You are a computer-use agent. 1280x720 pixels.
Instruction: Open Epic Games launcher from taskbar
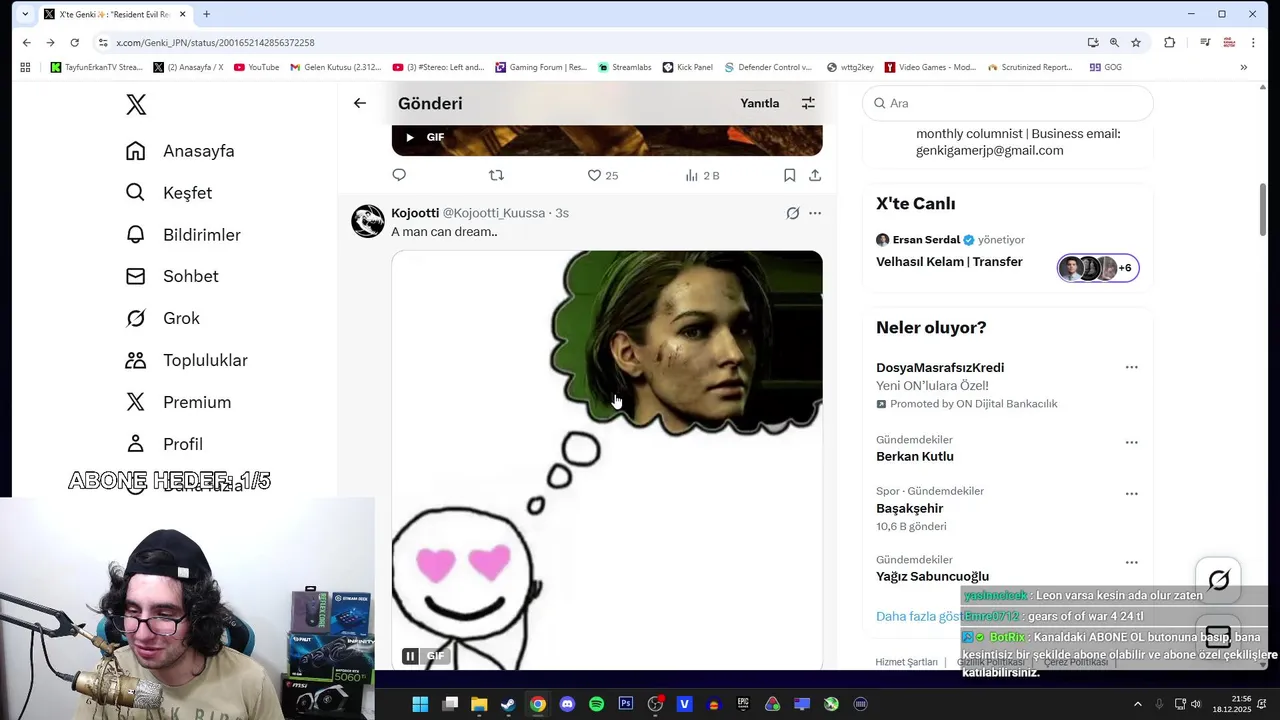pos(743,704)
